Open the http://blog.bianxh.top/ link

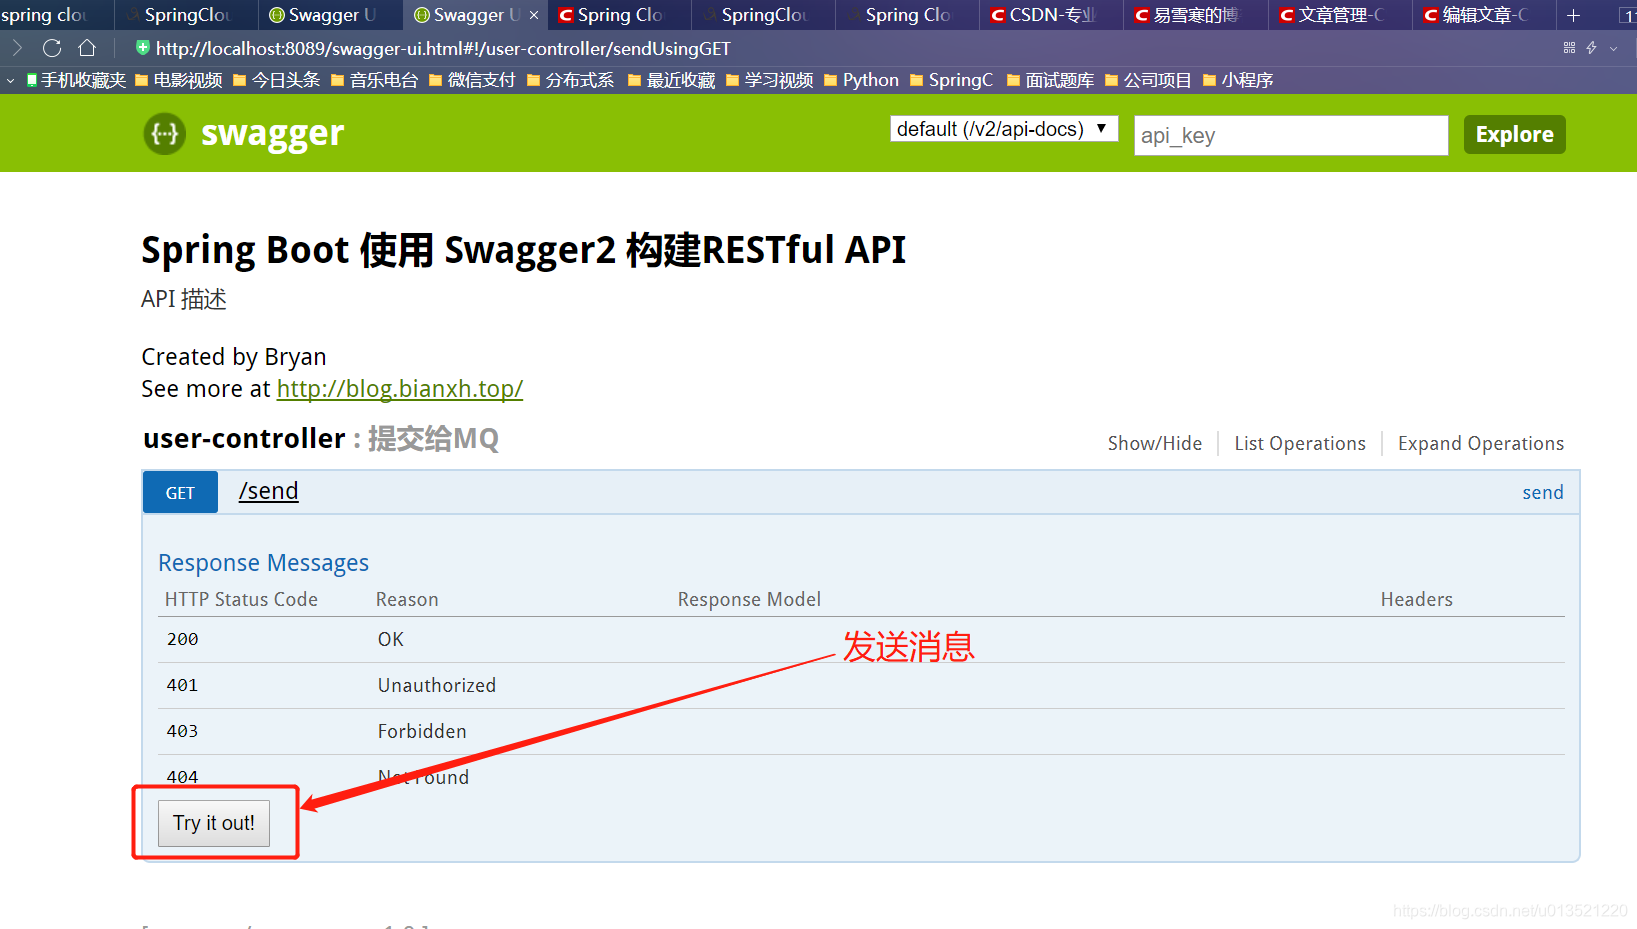tap(400, 389)
